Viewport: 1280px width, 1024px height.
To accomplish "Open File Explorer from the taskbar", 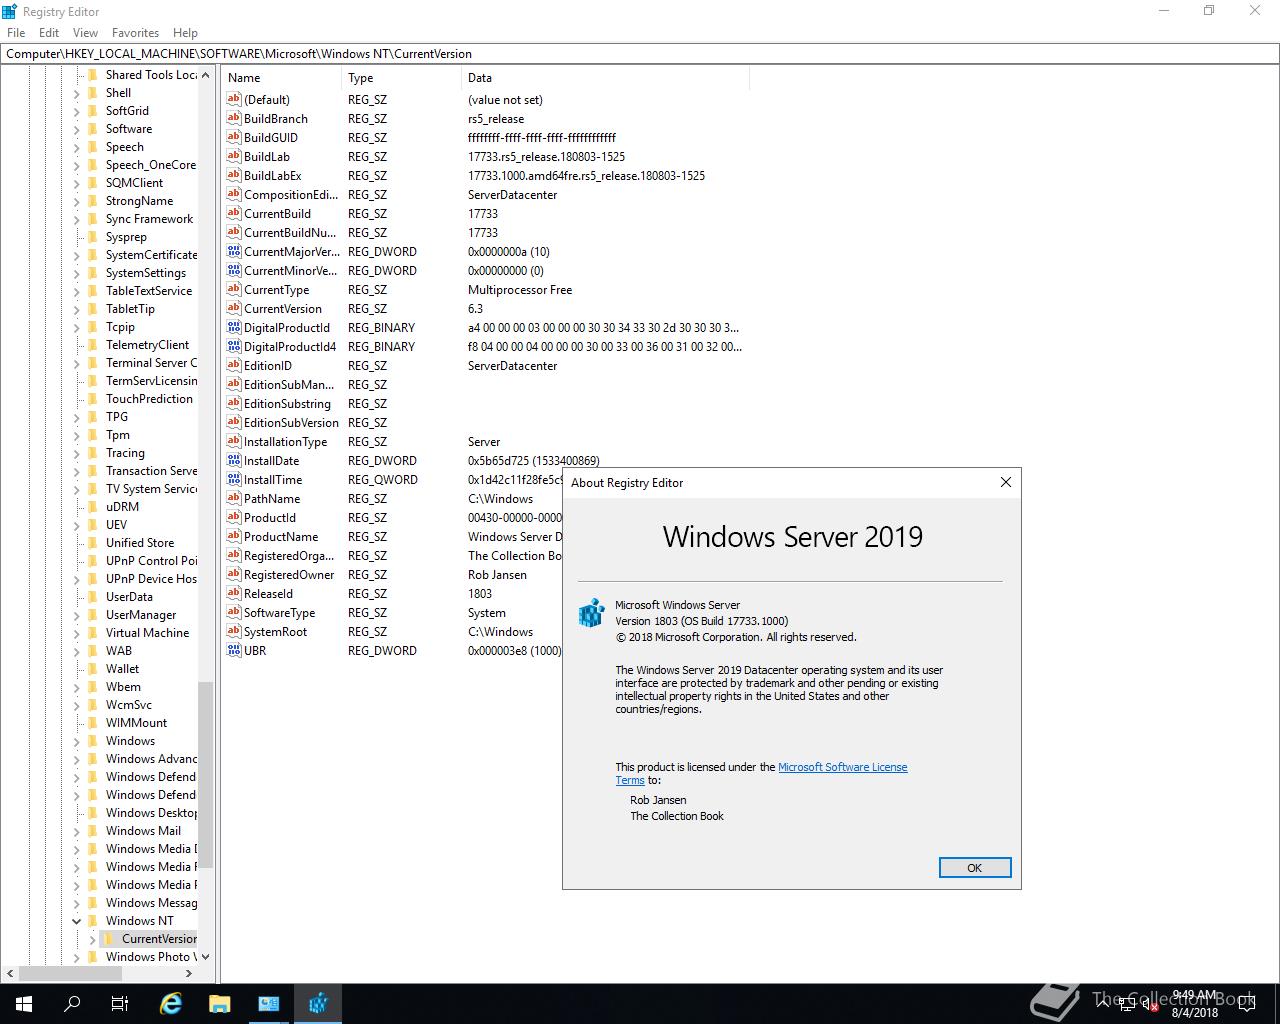I will pos(220,1004).
